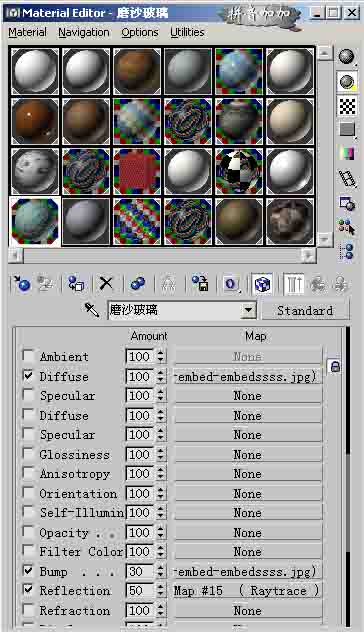Increase the Bump amount spinner arrow
This screenshot has width=364, height=632.
(x=161, y=568)
